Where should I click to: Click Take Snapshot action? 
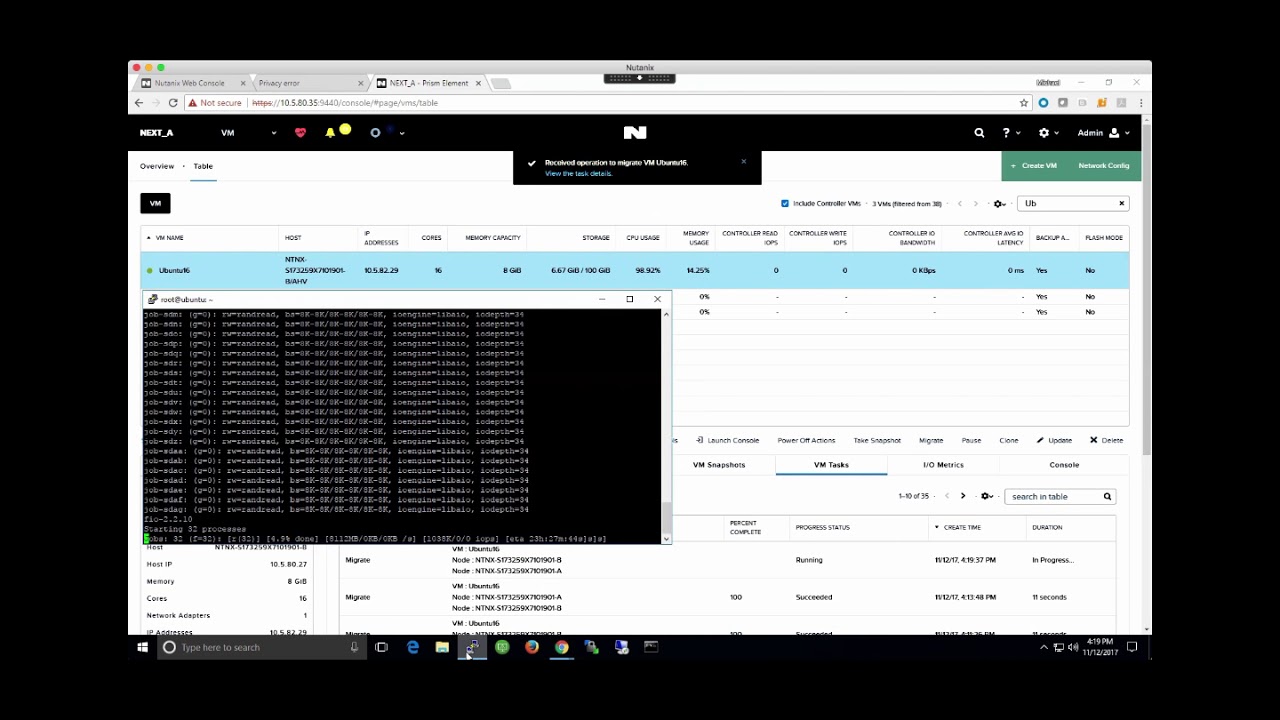pyautogui.click(x=877, y=440)
